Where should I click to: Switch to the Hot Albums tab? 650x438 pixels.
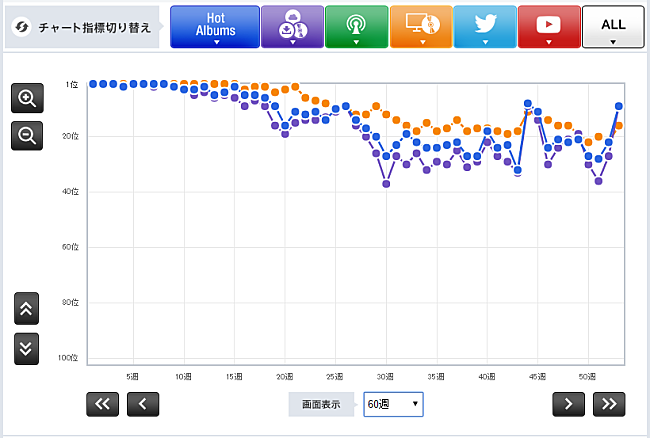[x=215, y=27]
